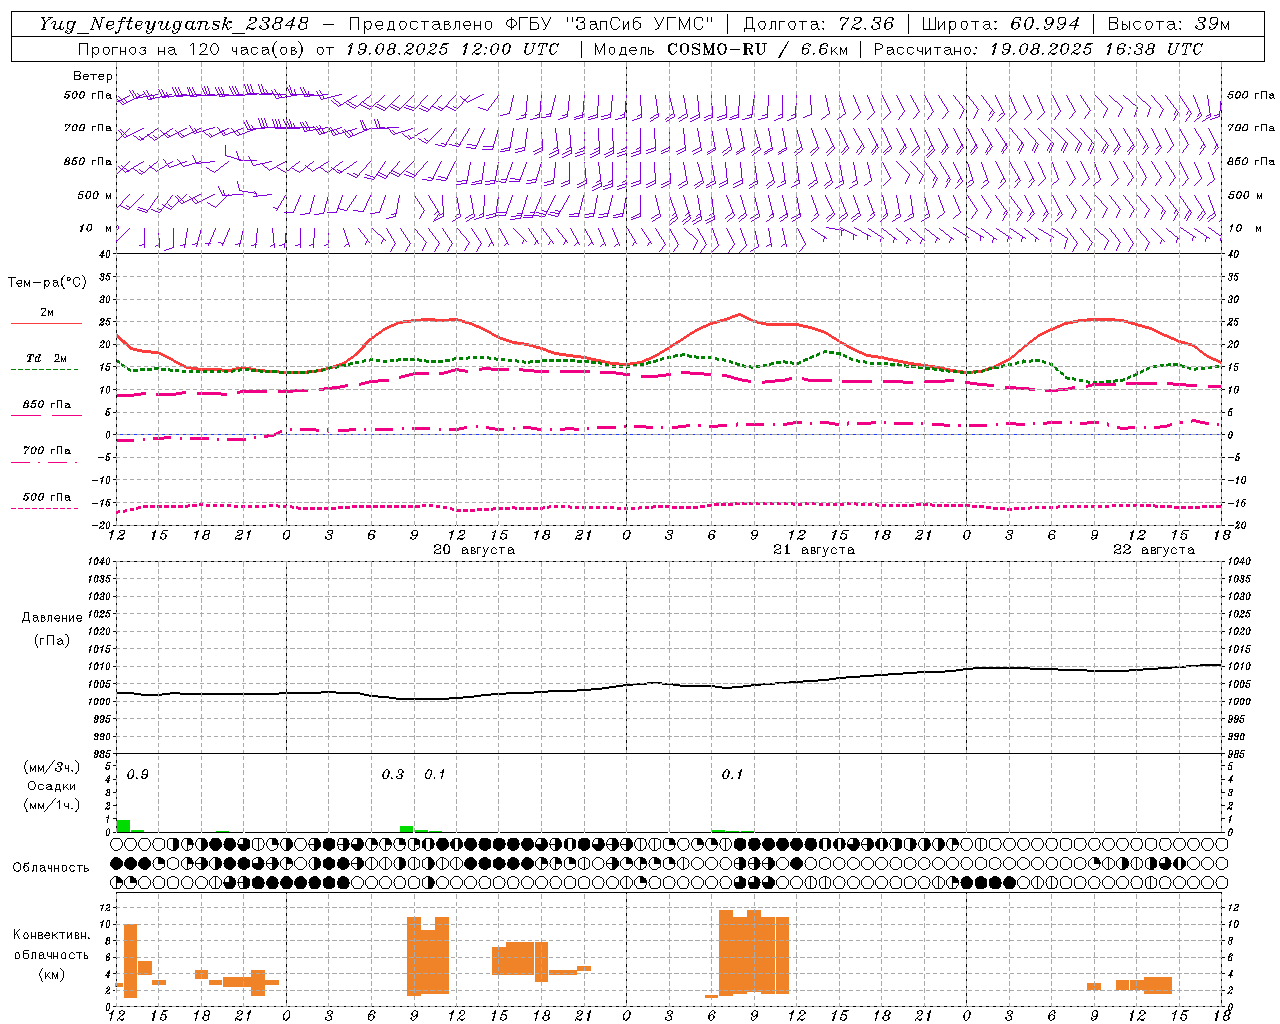Click the tall orange convective bars on 21 августа

[754, 952]
